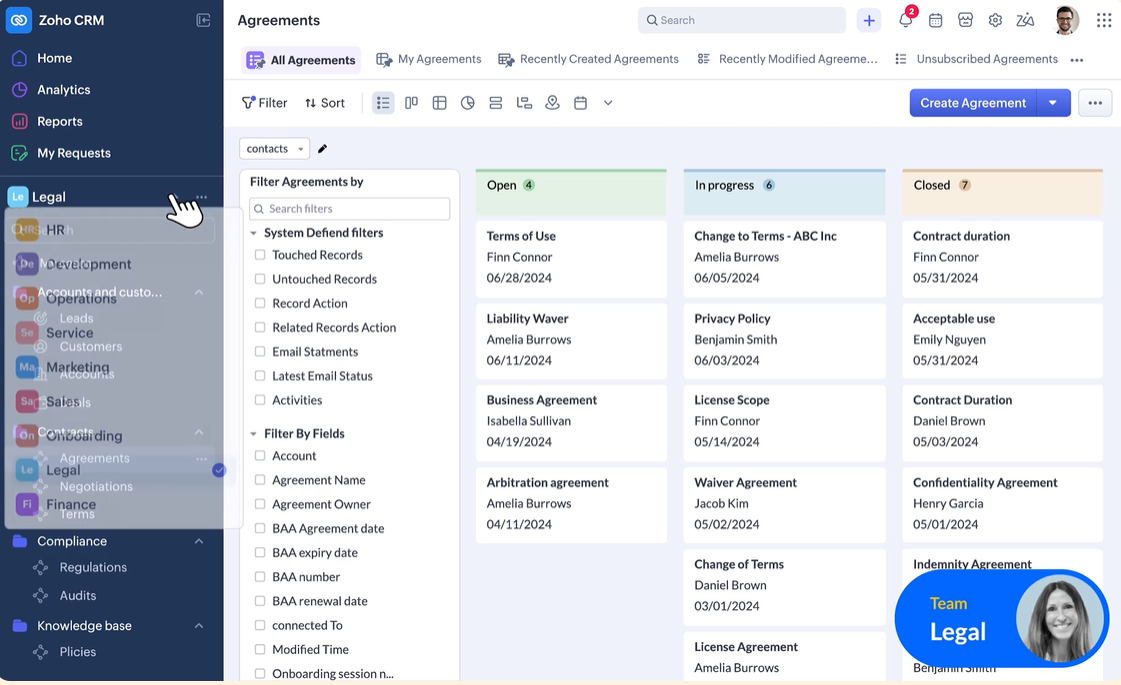Switch to map location view icon
The image size is (1121, 685).
tap(552, 103)
